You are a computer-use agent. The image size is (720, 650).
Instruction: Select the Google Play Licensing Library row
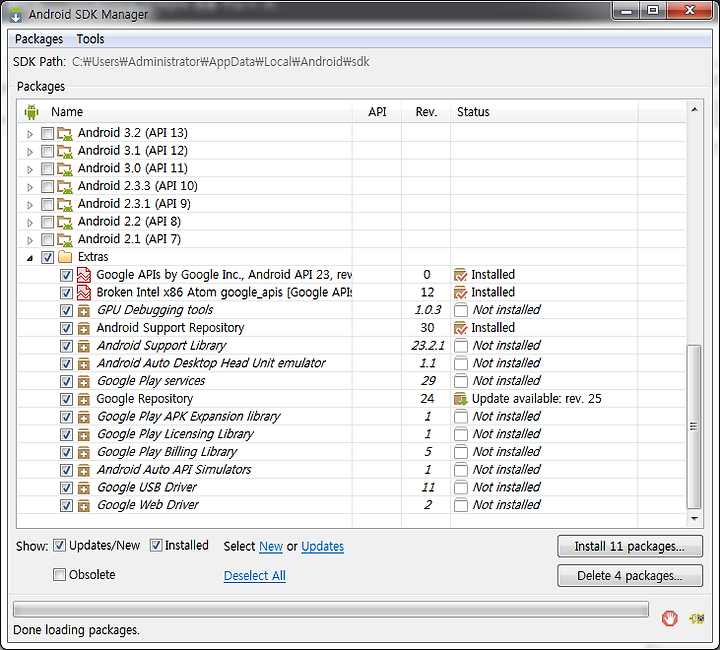tap(351, 434)
